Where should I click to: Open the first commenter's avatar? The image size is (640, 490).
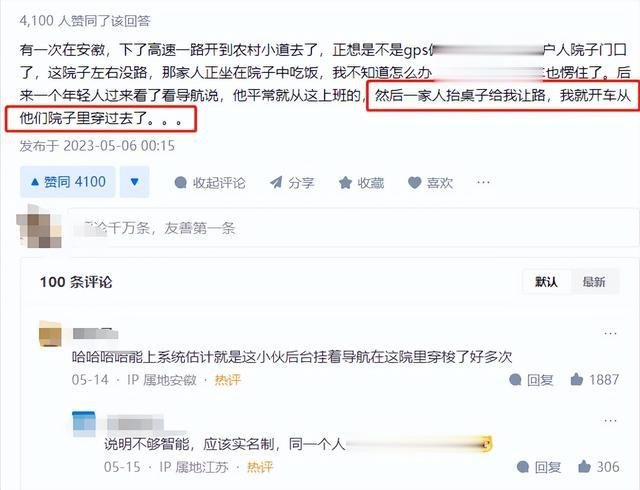[x=50, y=334]
